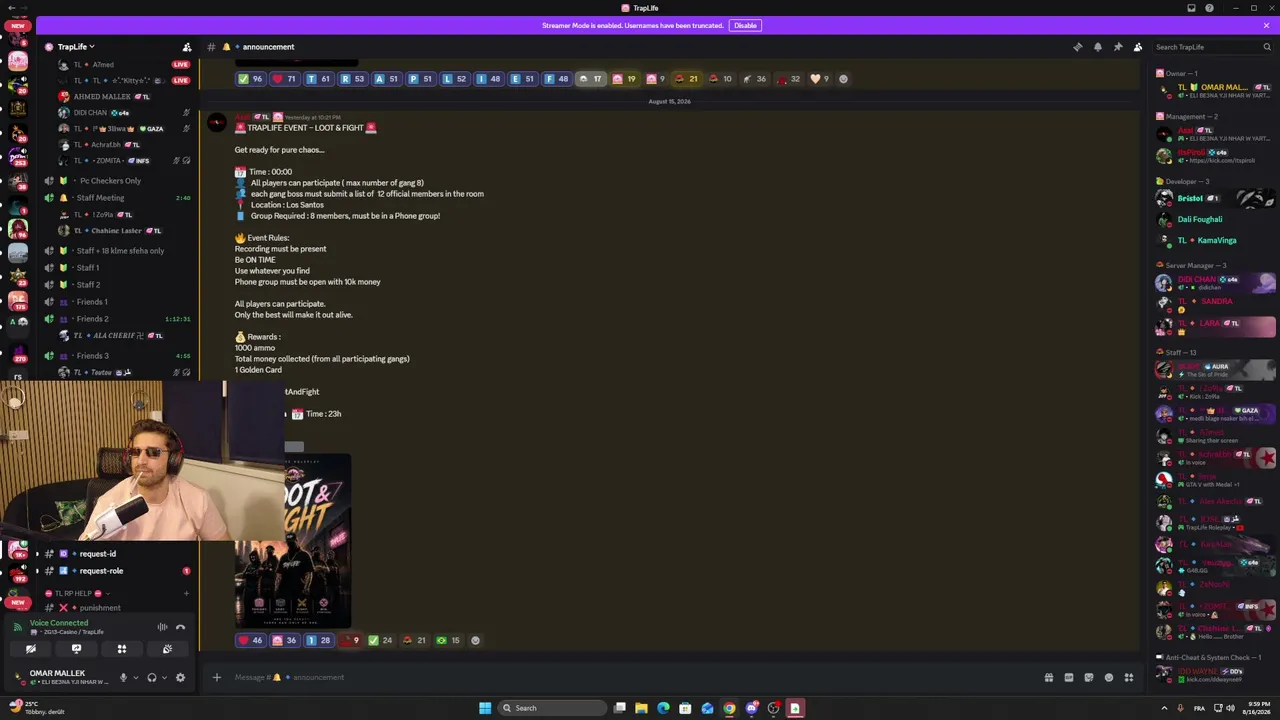The height and width of the screenshot is (720, 1280).
Task: Toggle the T letter reaction with 61
Action: [x=318, y=79]
